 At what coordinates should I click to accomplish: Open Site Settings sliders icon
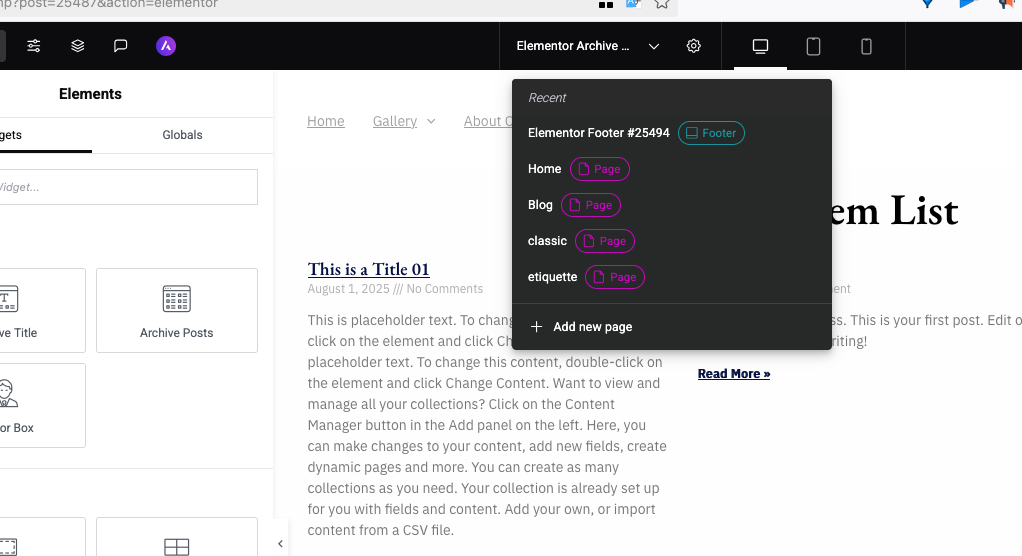click(x=34, y=46)
